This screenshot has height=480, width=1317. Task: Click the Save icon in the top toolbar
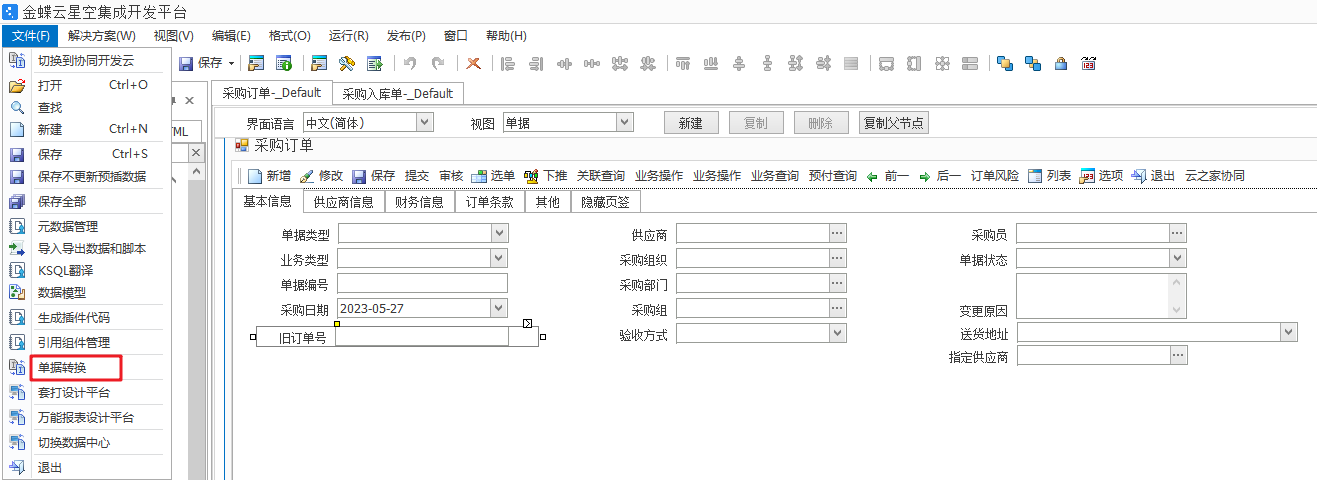click(x=186, y=63)
